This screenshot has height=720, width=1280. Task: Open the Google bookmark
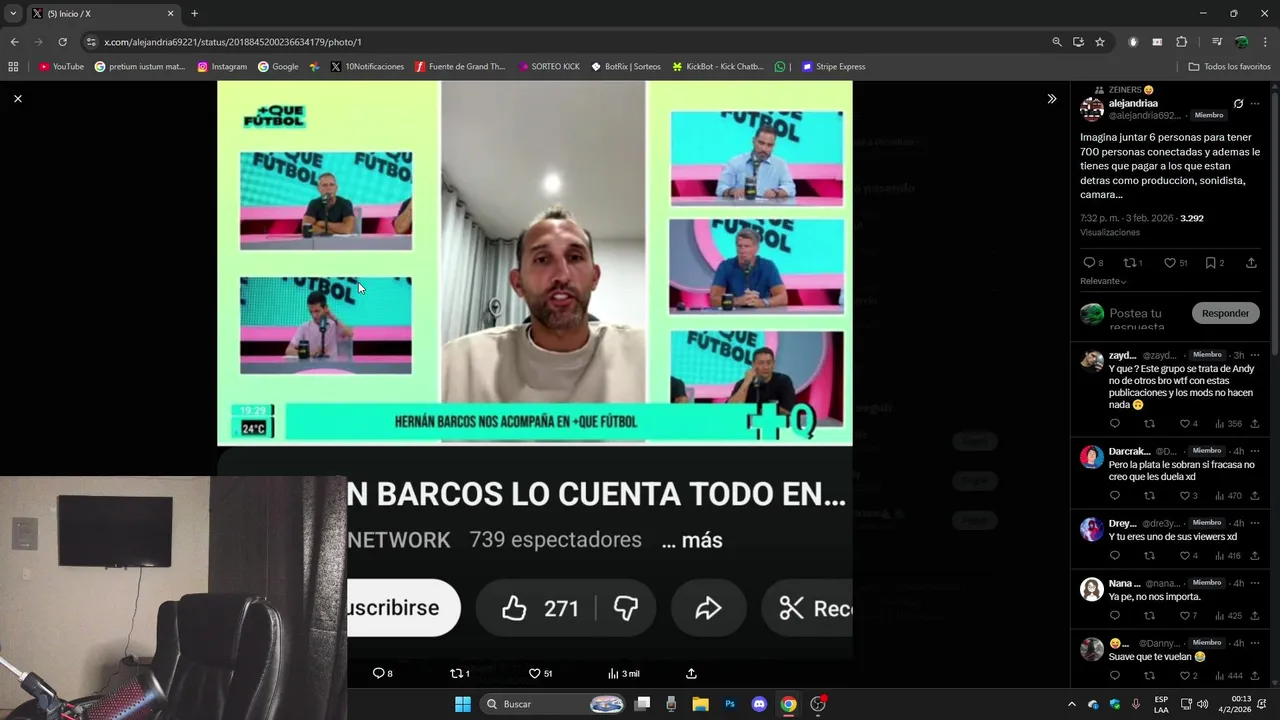click(278, 67)
